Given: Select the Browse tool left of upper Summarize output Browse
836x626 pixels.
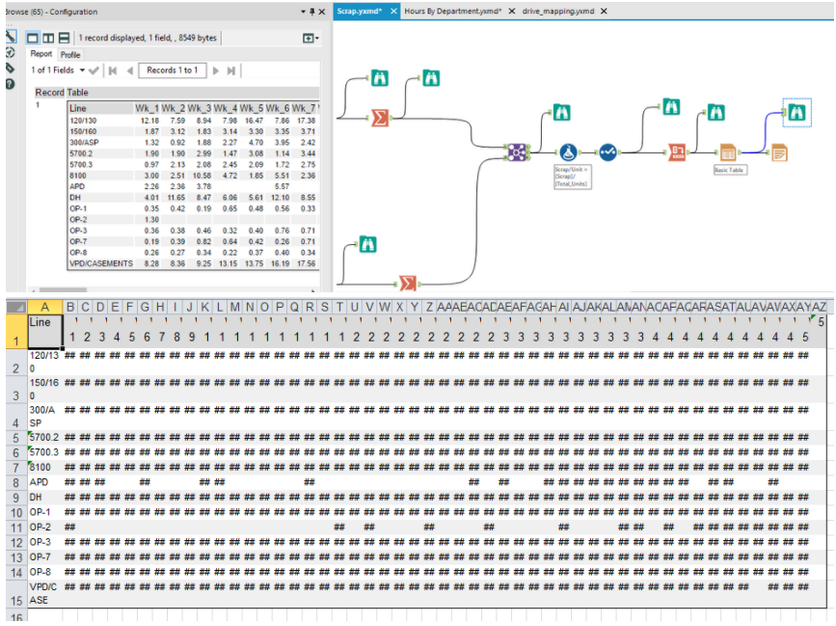Looking at the screenshot, I should (380, 78).
